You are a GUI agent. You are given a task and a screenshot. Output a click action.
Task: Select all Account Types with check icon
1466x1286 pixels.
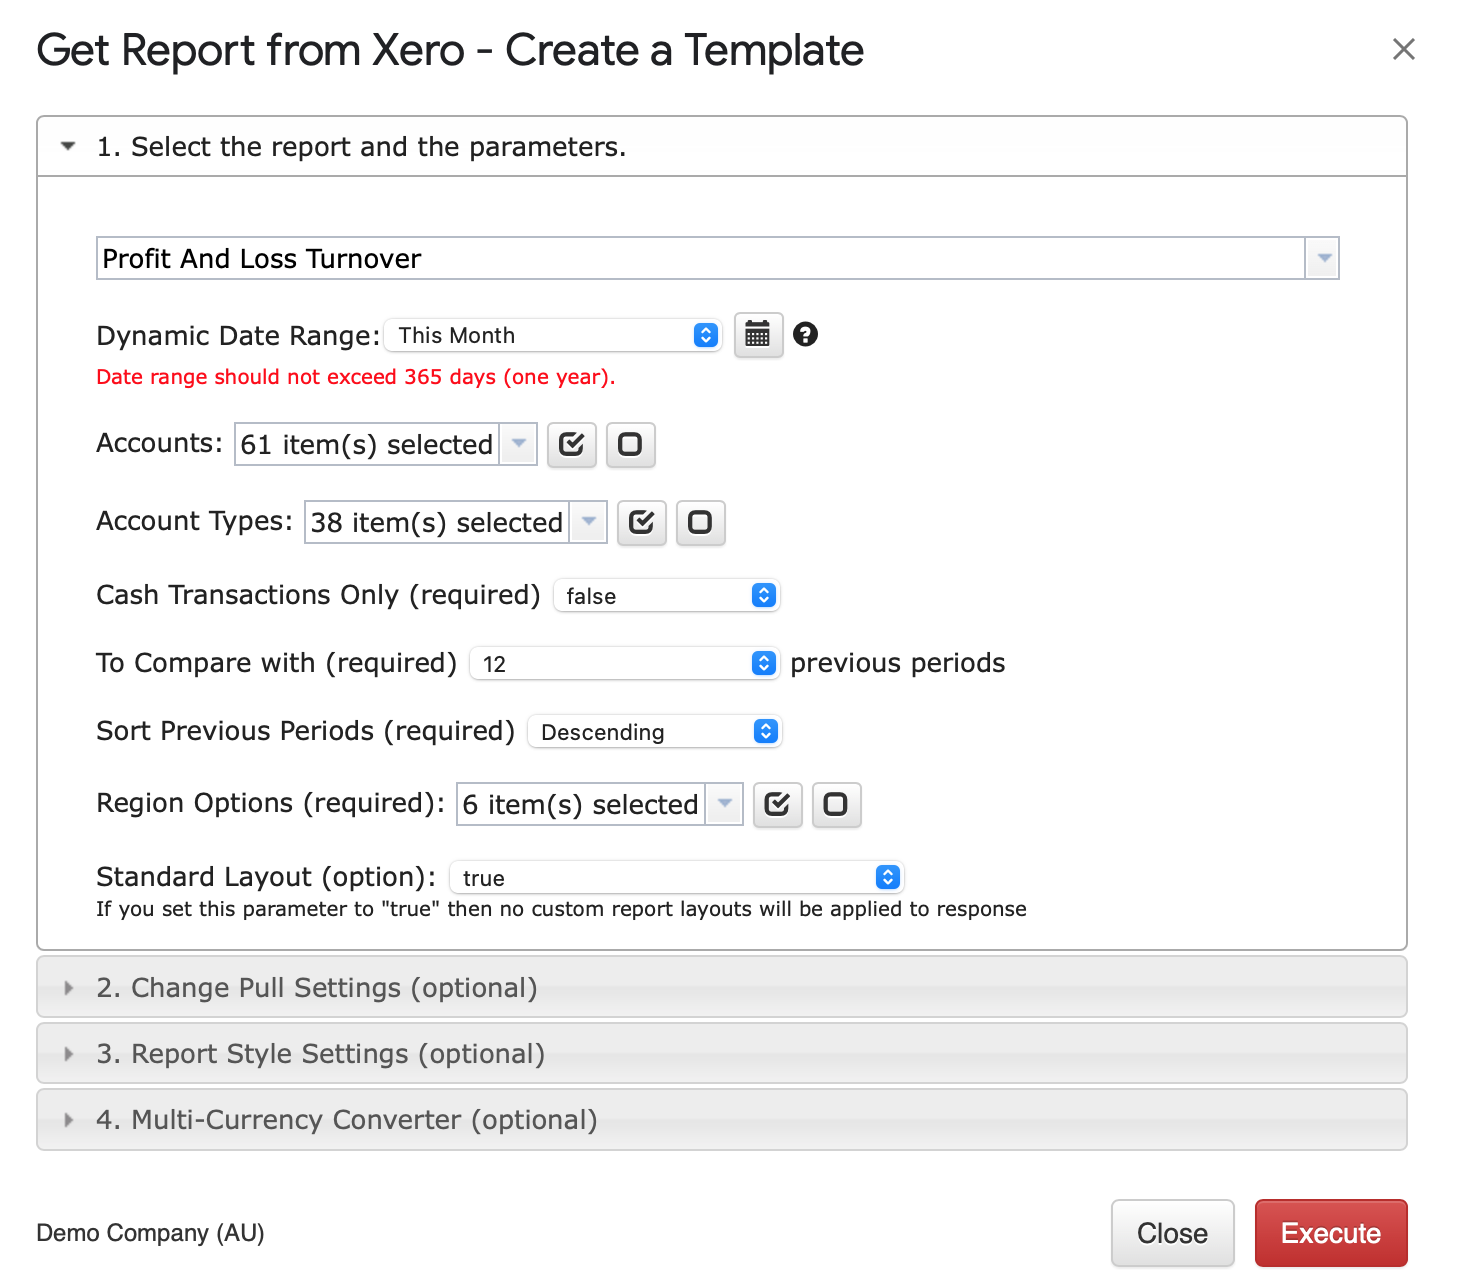point(641,522)
